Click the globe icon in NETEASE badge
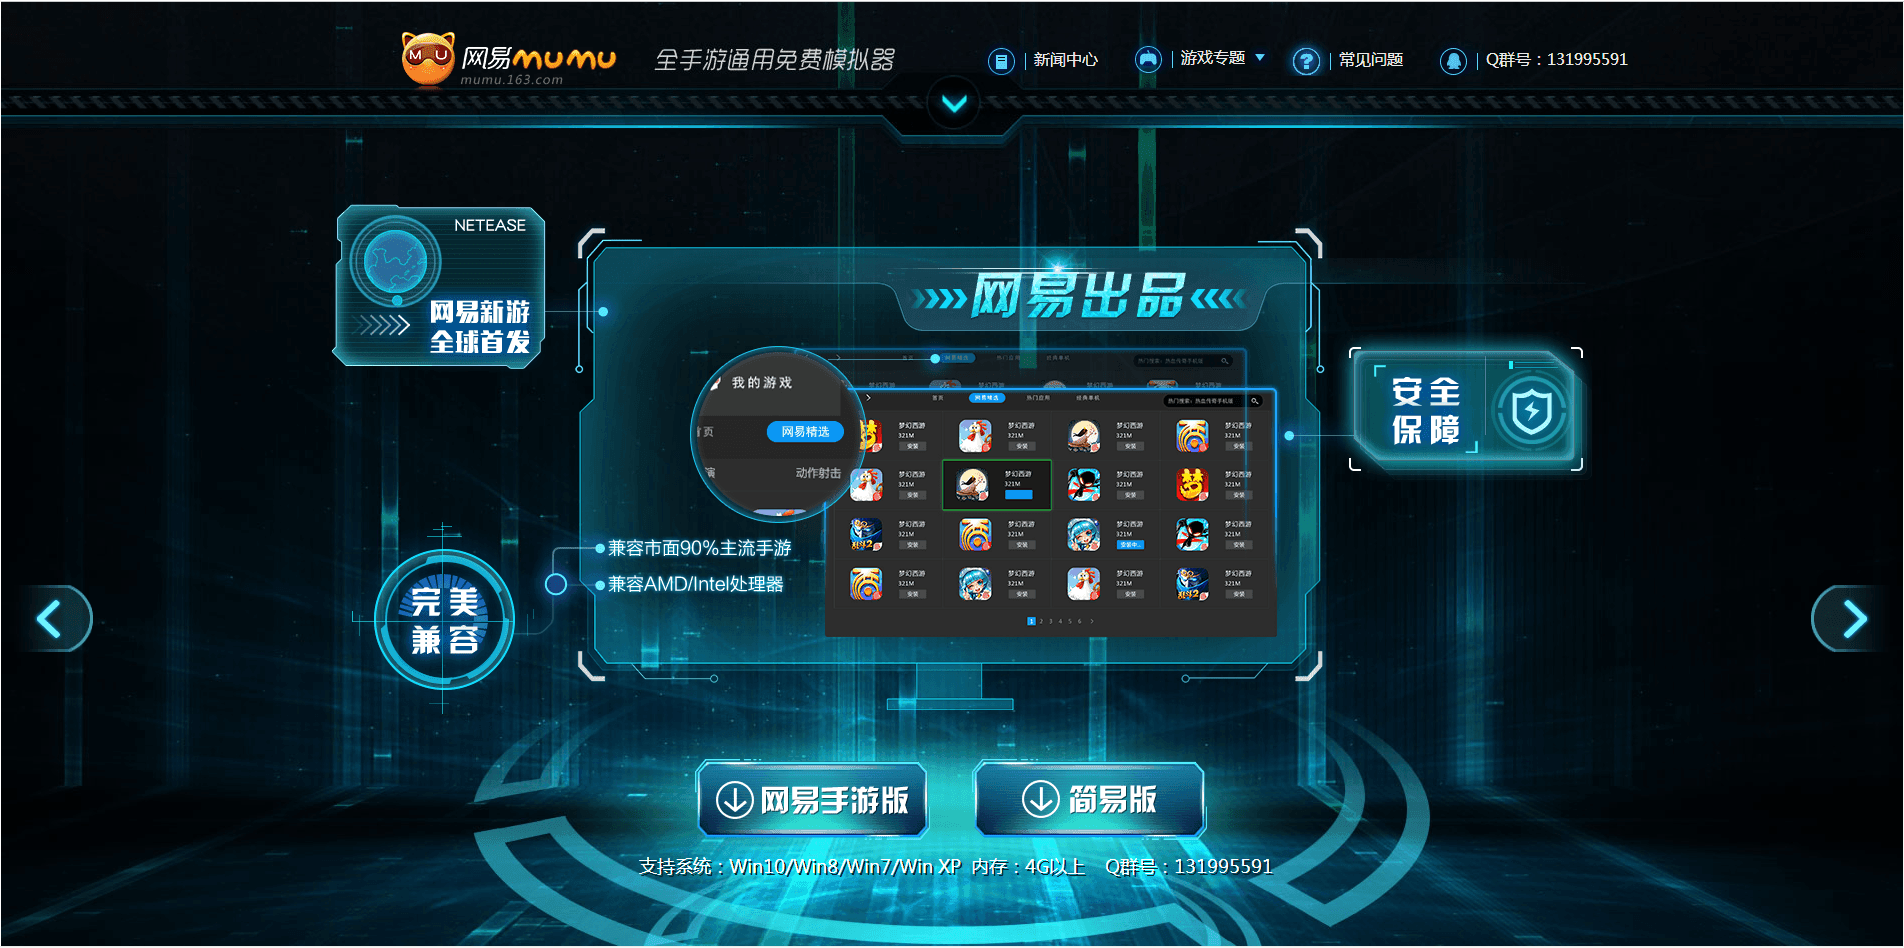Screen dimensions: 1904x948 (396, 262)
